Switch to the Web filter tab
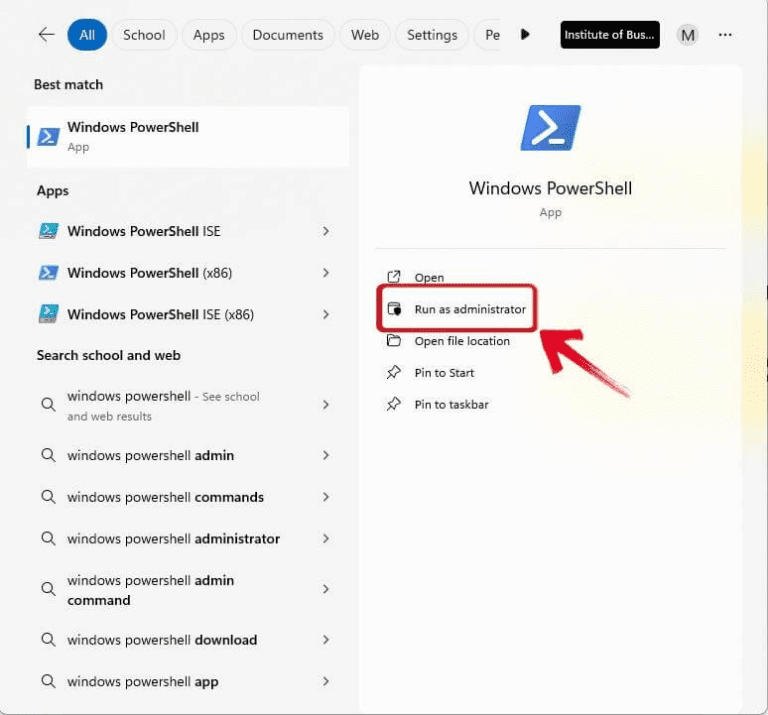 365,35
